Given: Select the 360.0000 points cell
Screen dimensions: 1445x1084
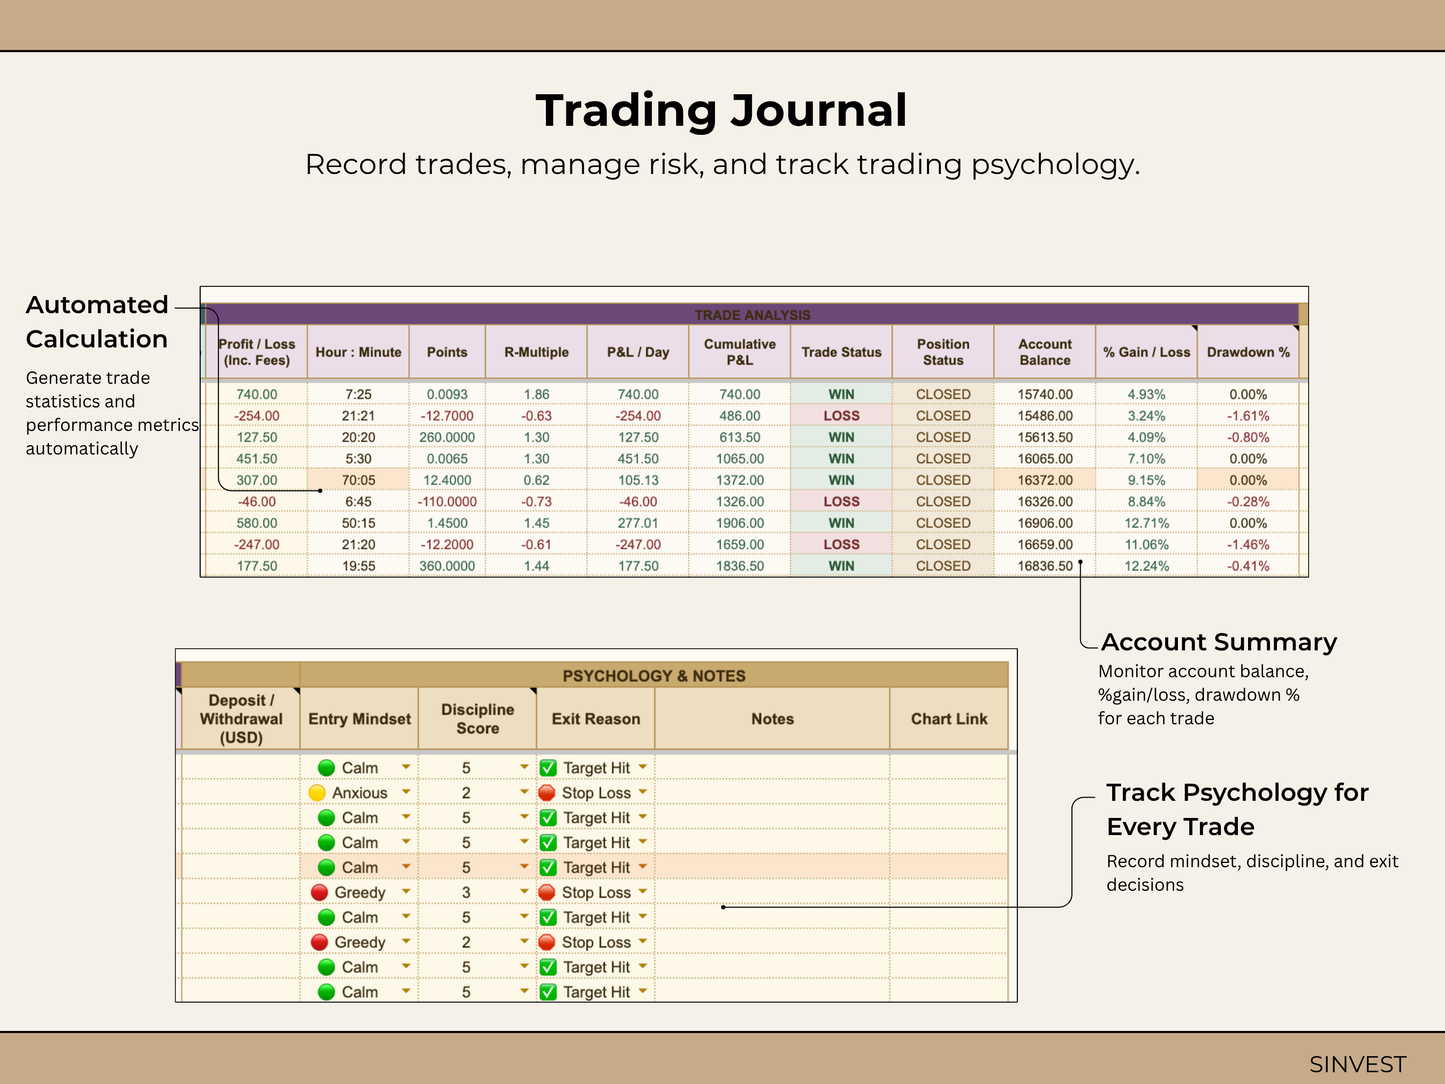Looking at the screenshot, I should [447, 566].
